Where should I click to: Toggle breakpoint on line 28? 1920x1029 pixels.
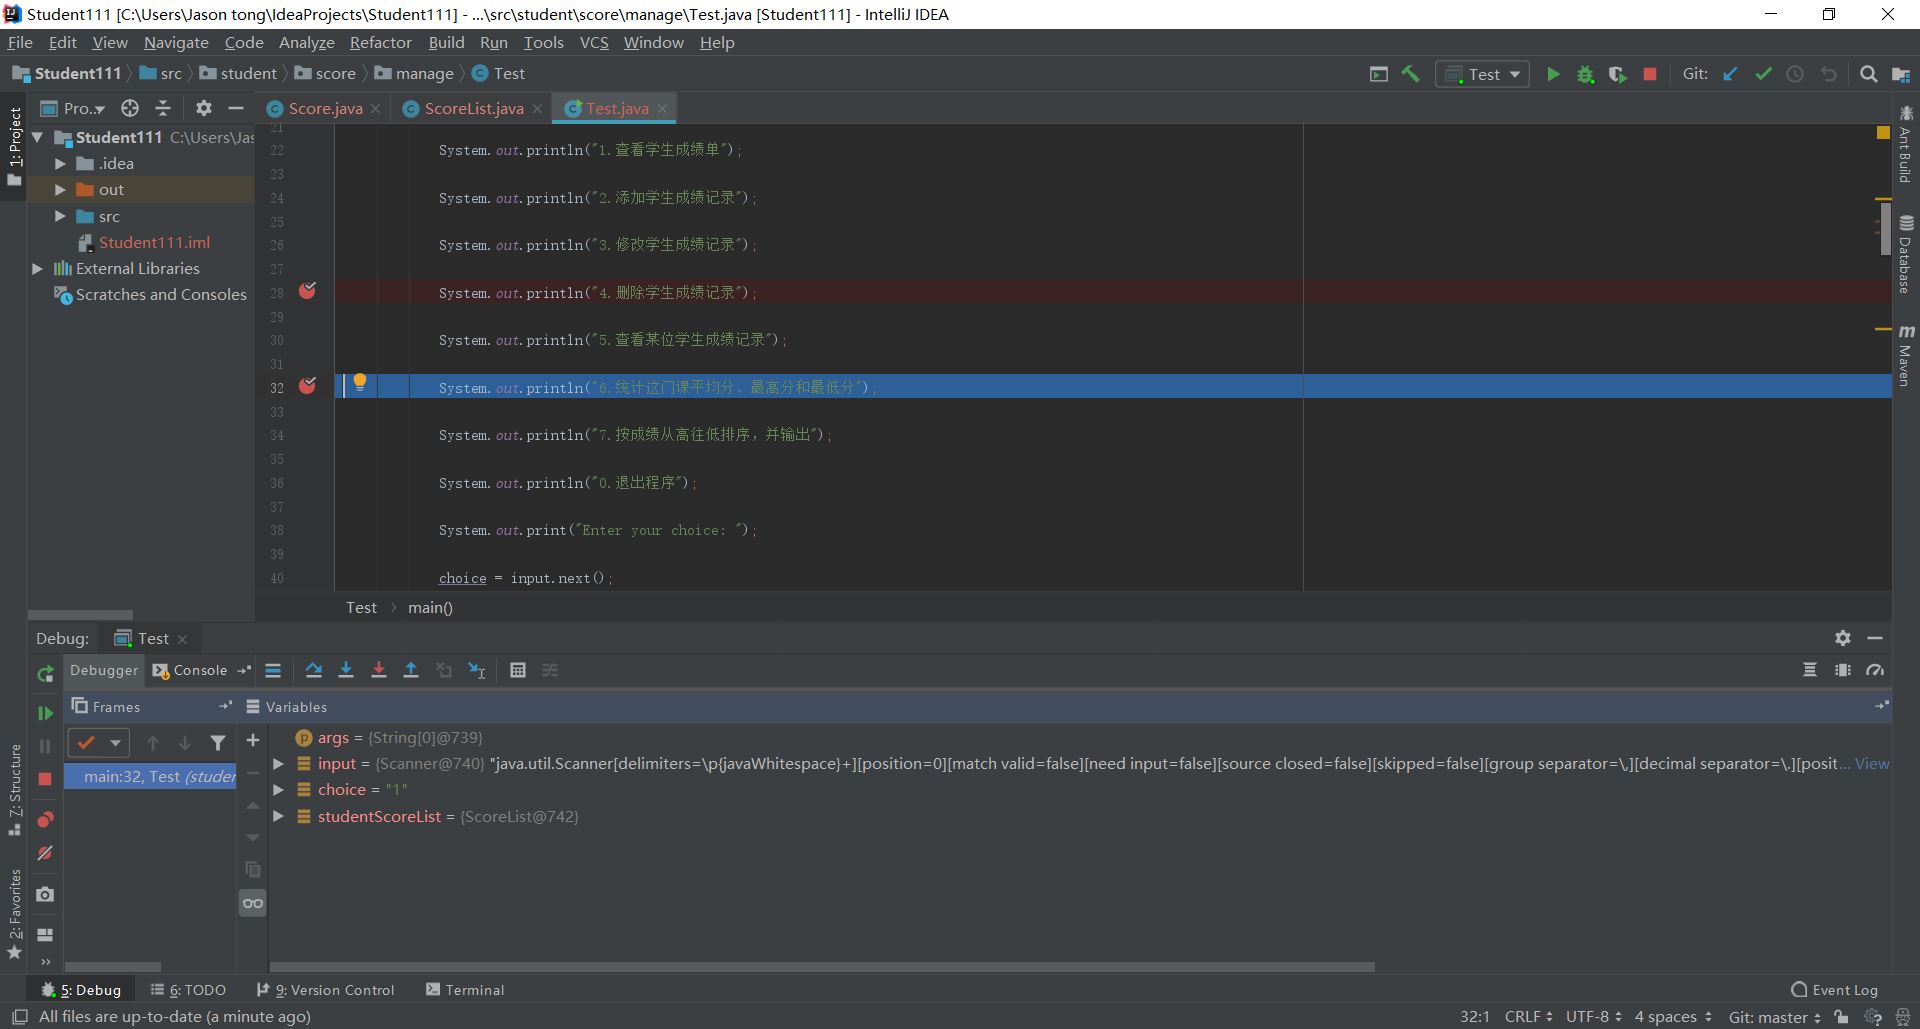pos(307,291)
